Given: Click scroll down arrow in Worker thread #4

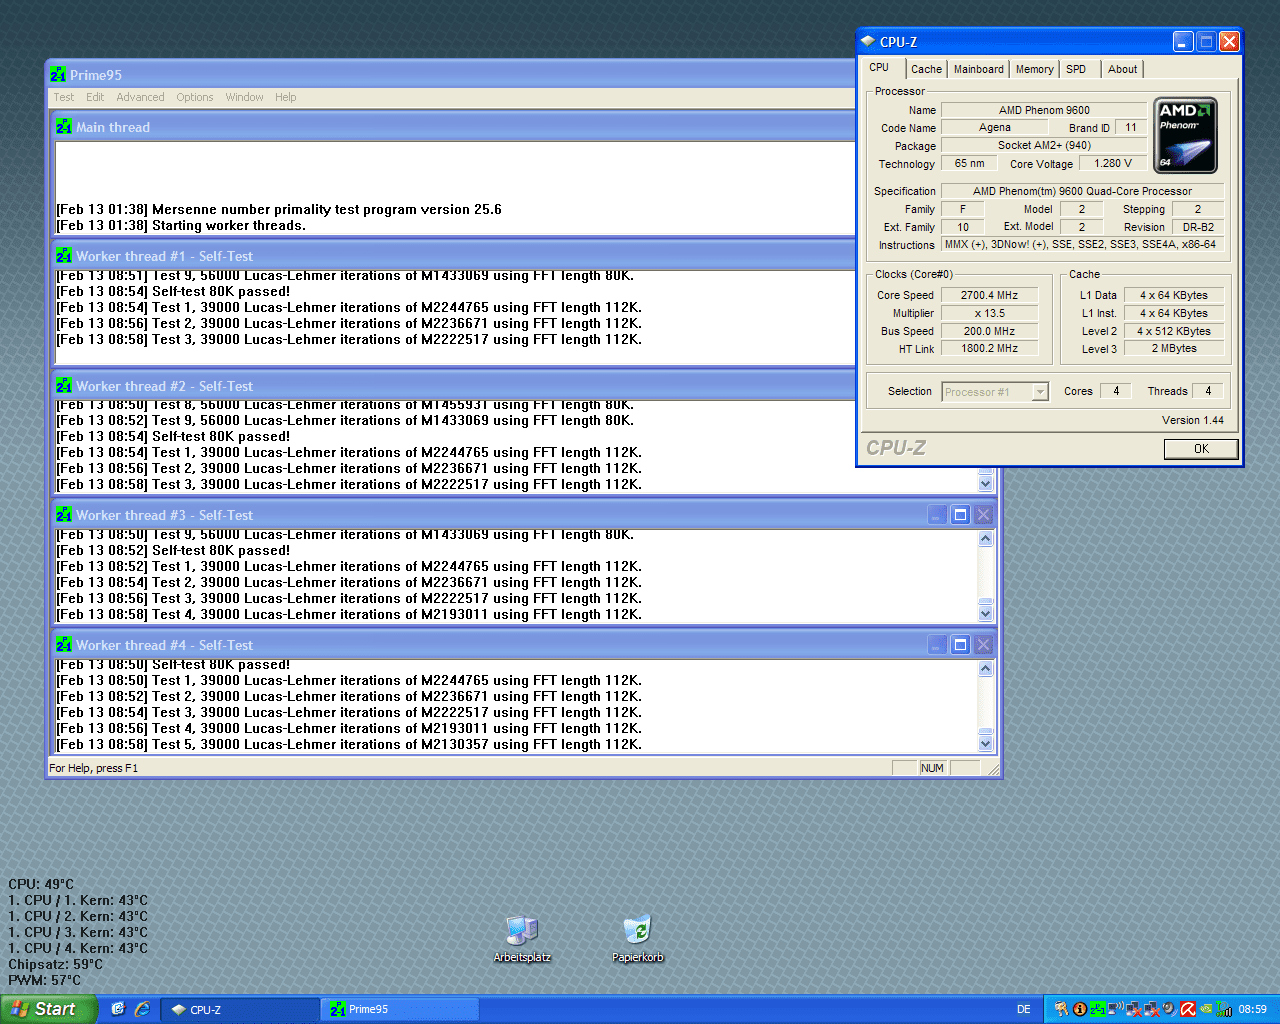Looking at the screenshot, I should point(985,743).
